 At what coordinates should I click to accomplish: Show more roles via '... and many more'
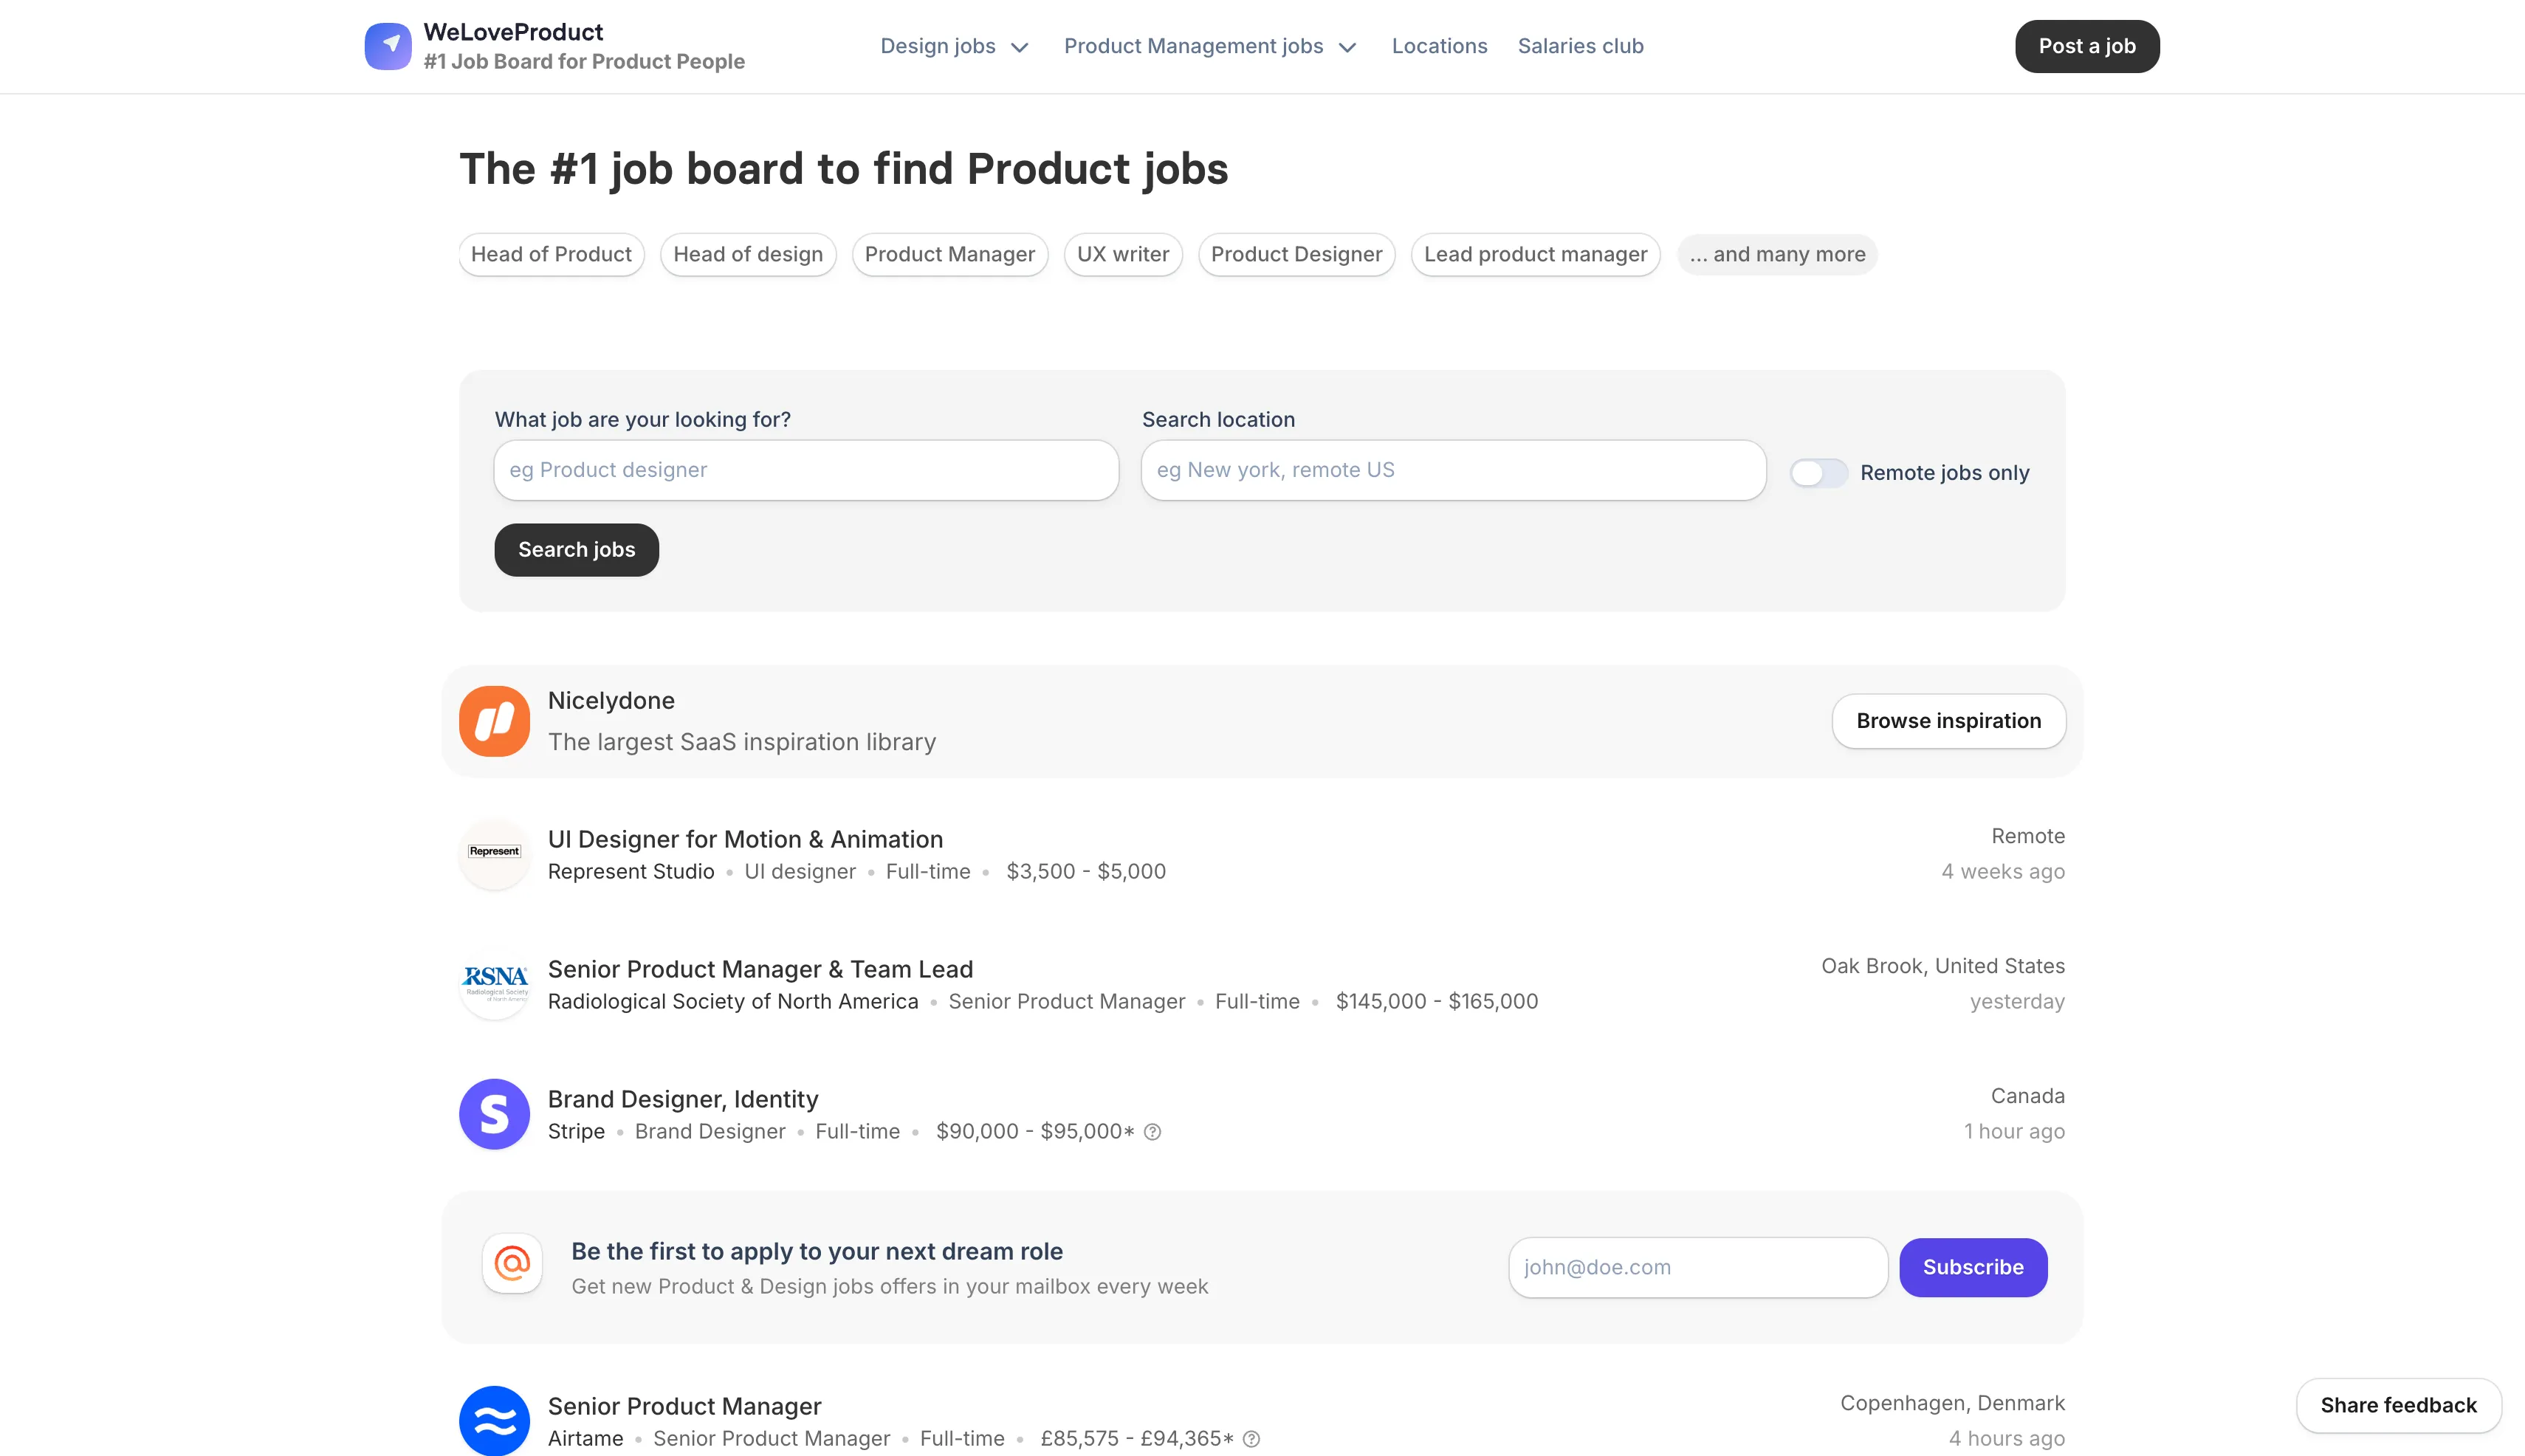coord(1776,254)
